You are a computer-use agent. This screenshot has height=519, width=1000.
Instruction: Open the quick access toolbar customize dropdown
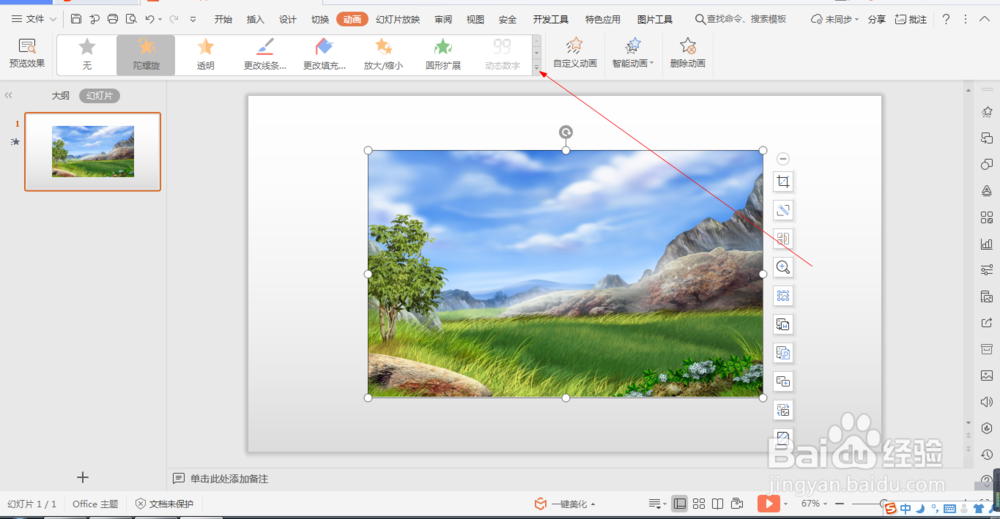coord(193,20)
